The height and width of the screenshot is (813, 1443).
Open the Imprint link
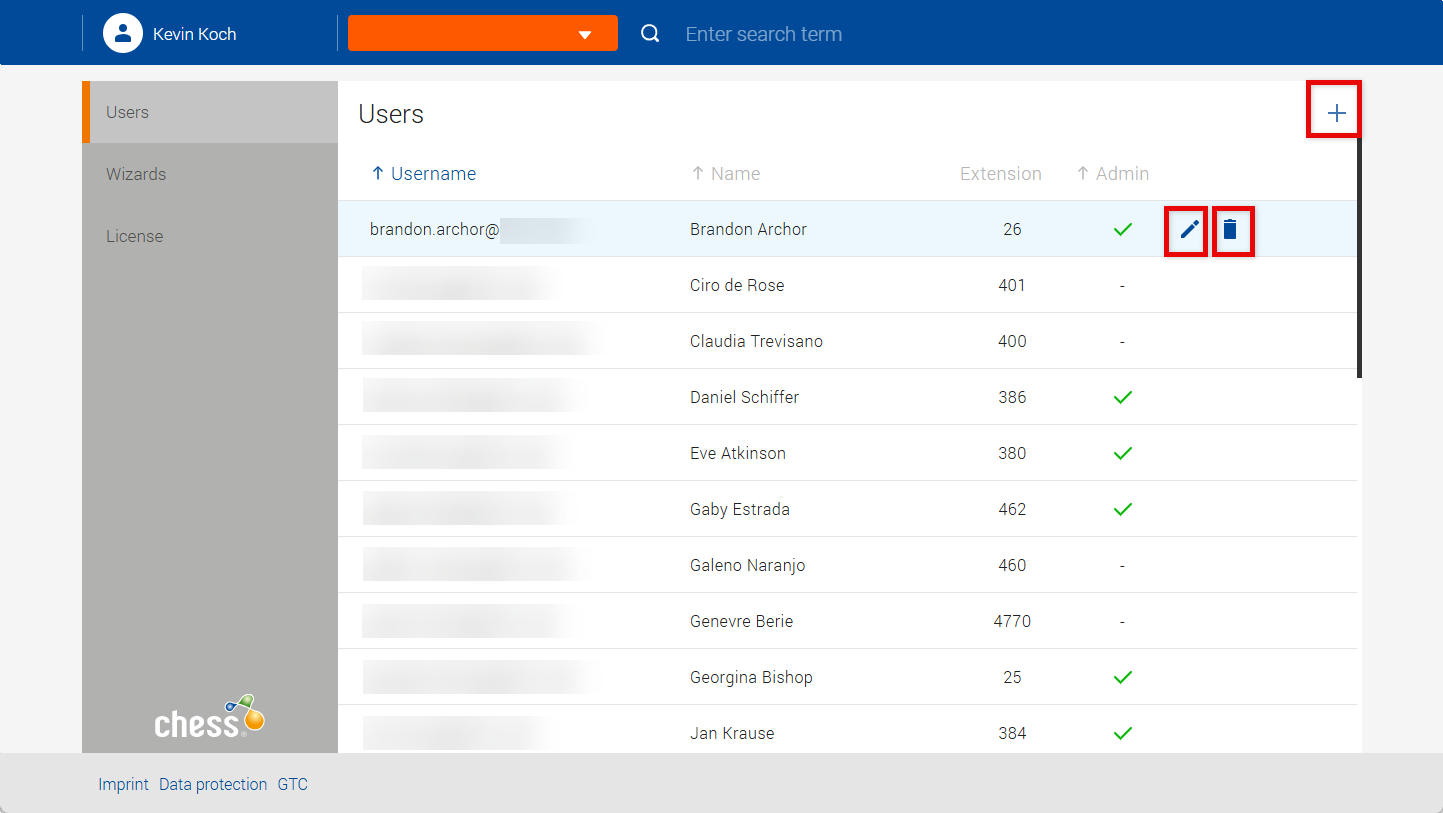point(123,784)
